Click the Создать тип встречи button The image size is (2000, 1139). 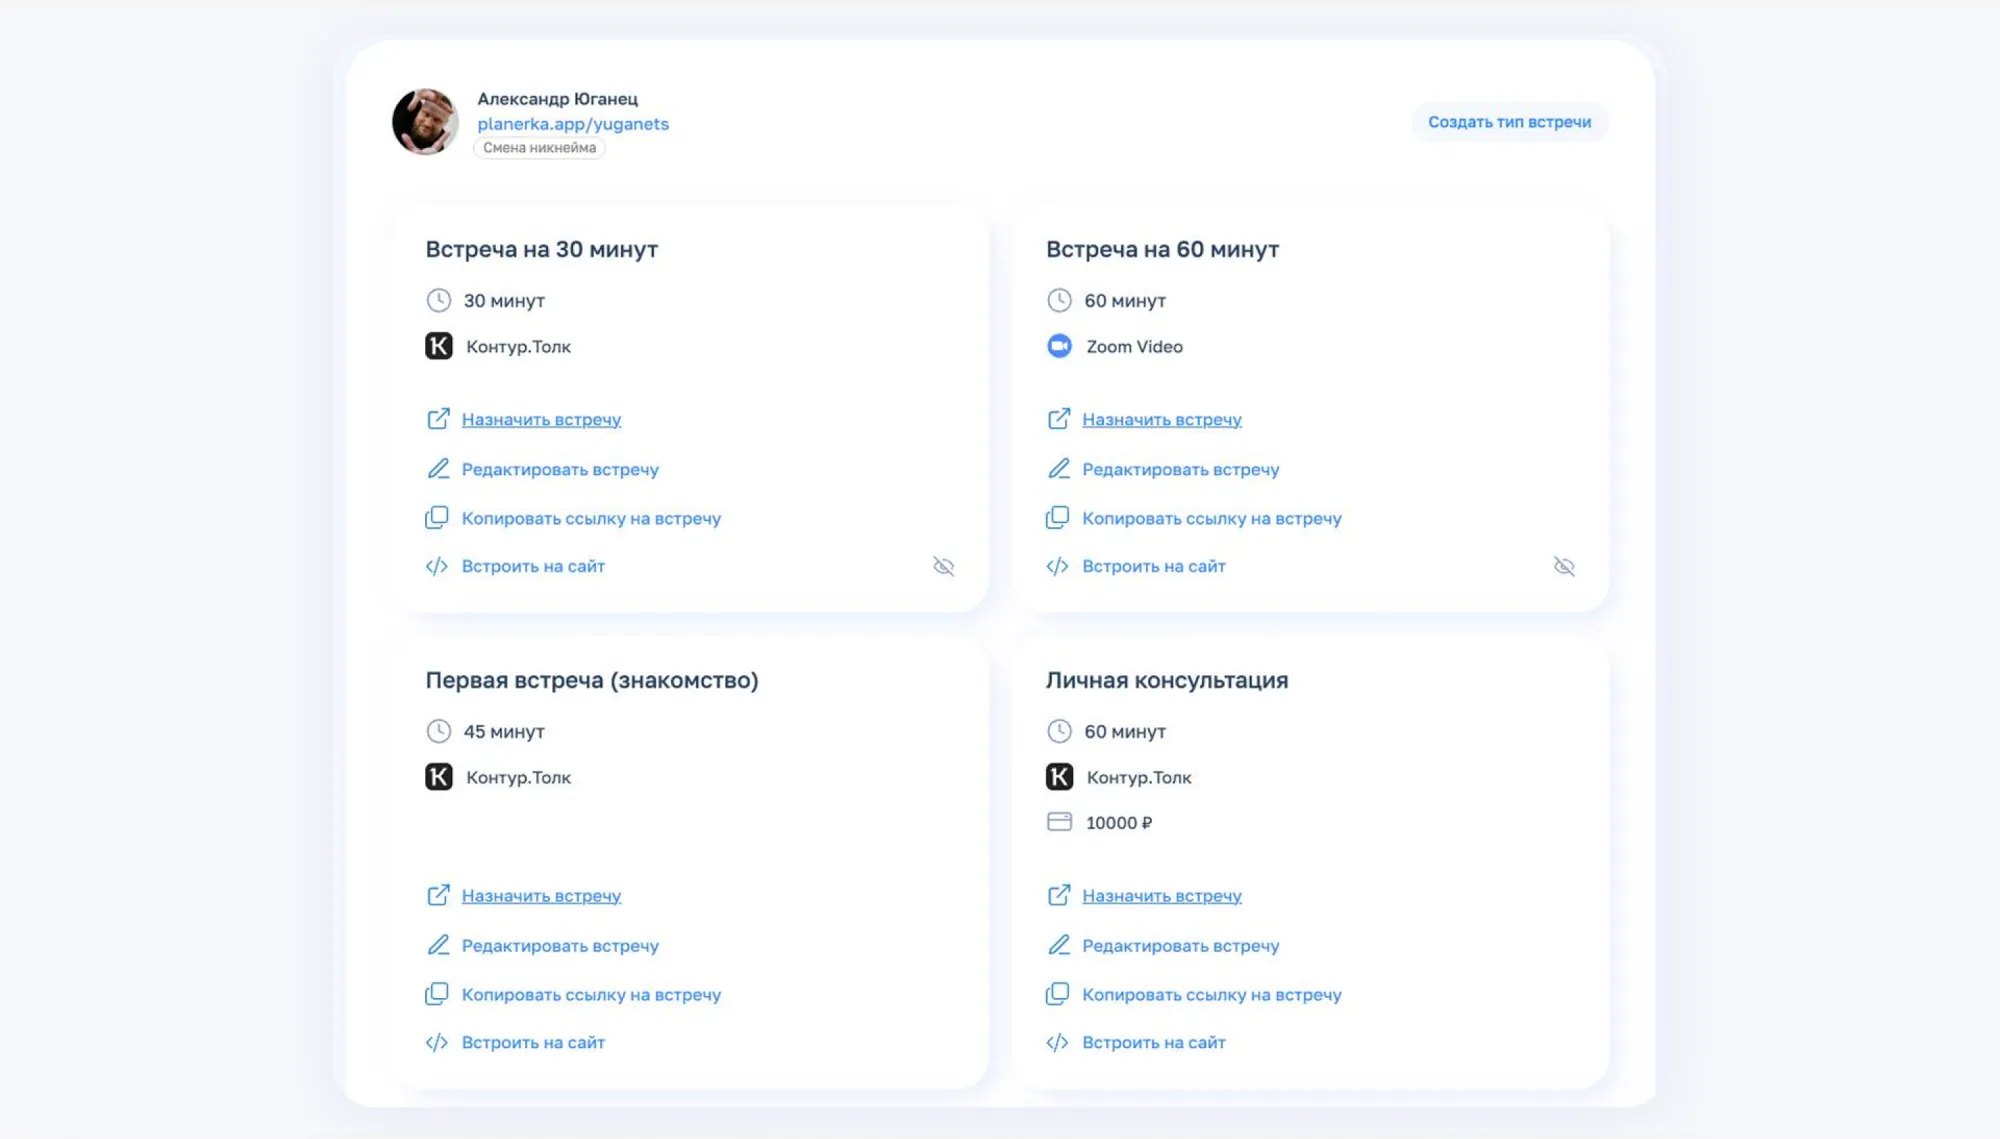[x=1509, y=122]
